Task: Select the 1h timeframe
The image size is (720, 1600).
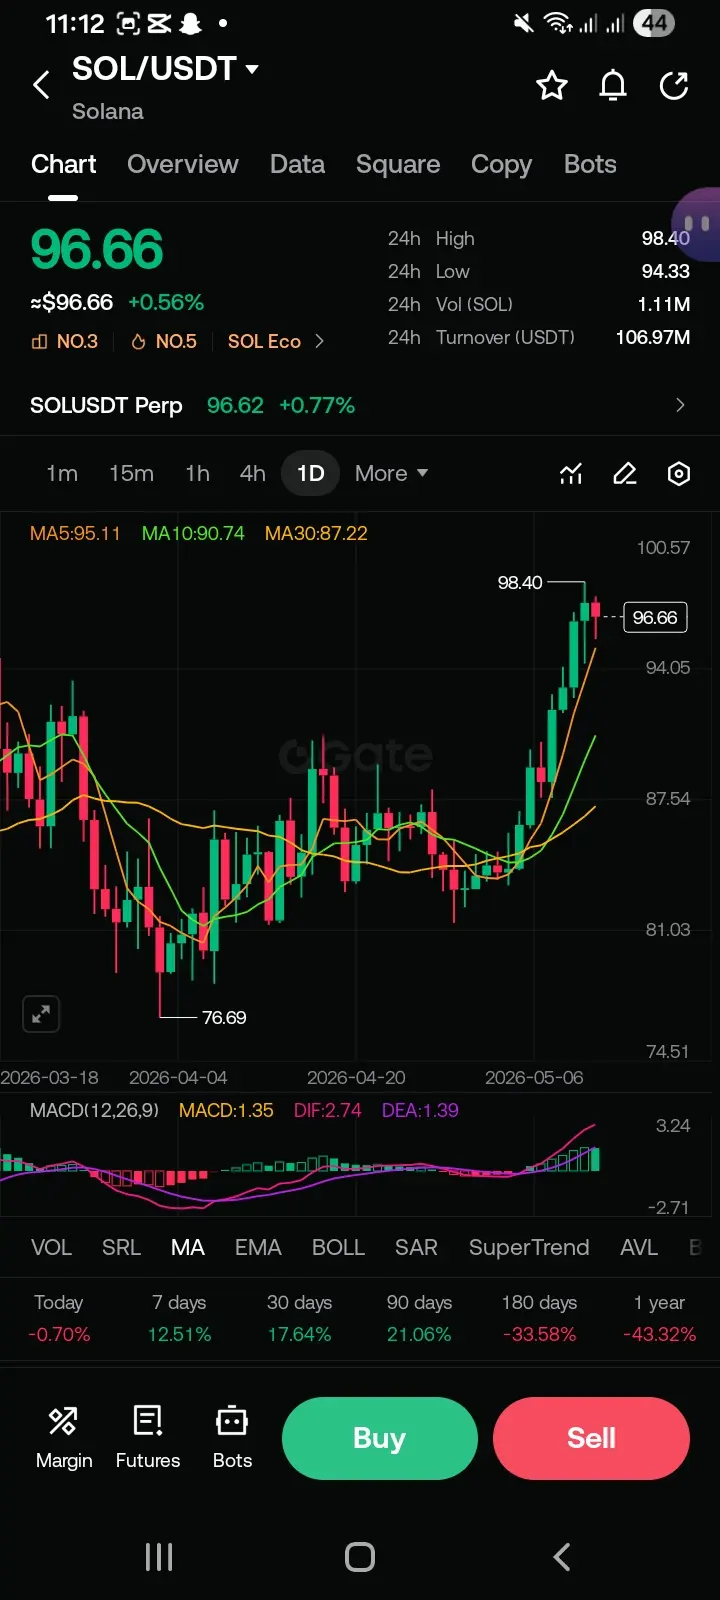Action: [197, 473]
